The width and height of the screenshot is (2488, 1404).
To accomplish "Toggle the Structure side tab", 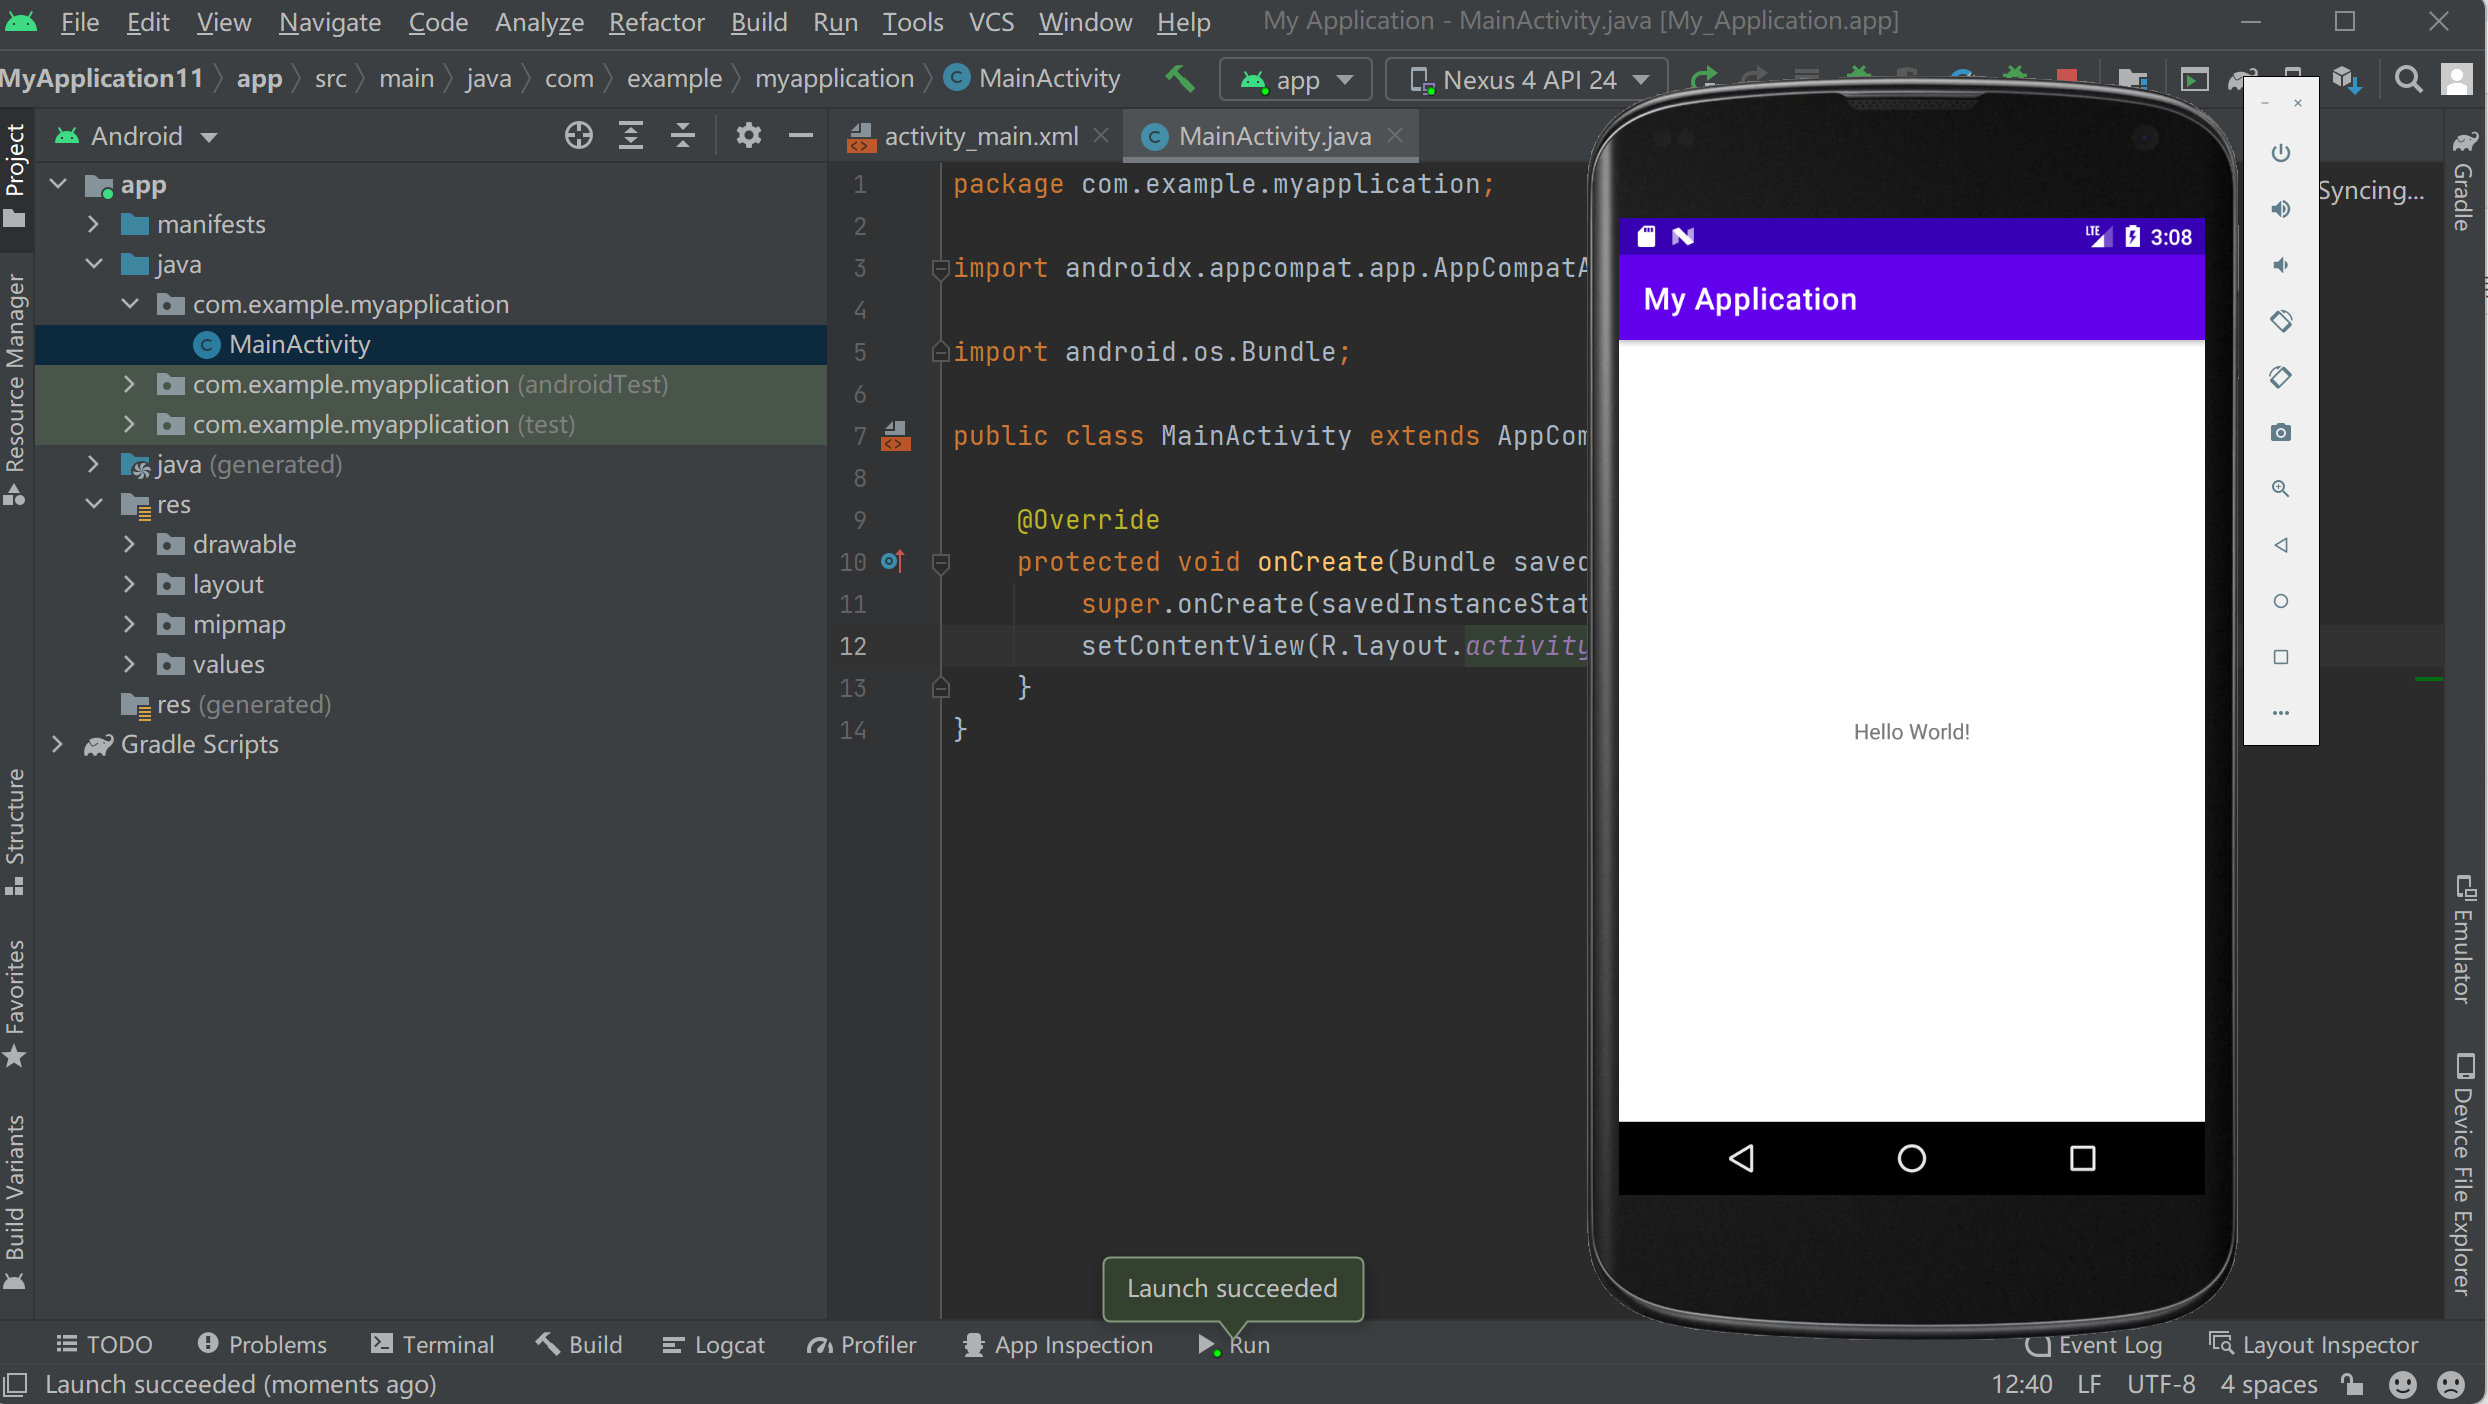I will click(x=15, y=831).
